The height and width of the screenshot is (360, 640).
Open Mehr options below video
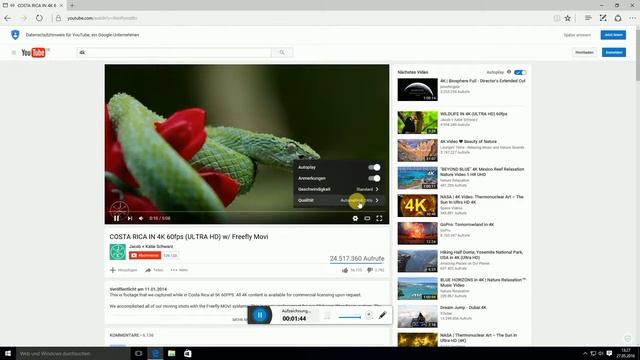(x=180, y=270)
